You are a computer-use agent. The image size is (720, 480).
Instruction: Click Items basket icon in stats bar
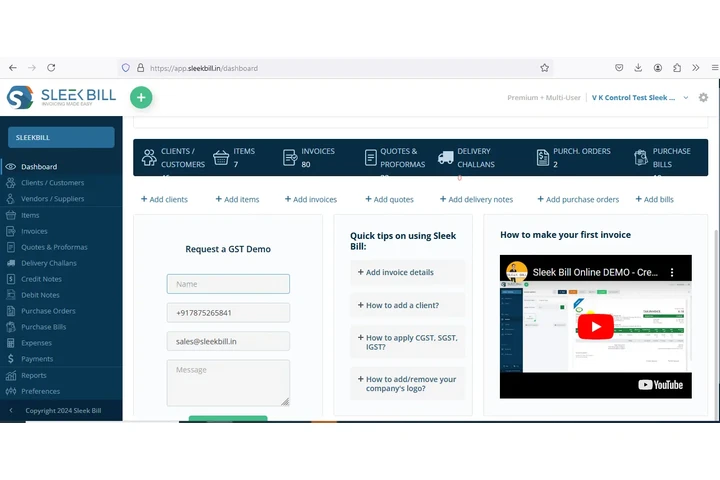click(x=221, y=158)
